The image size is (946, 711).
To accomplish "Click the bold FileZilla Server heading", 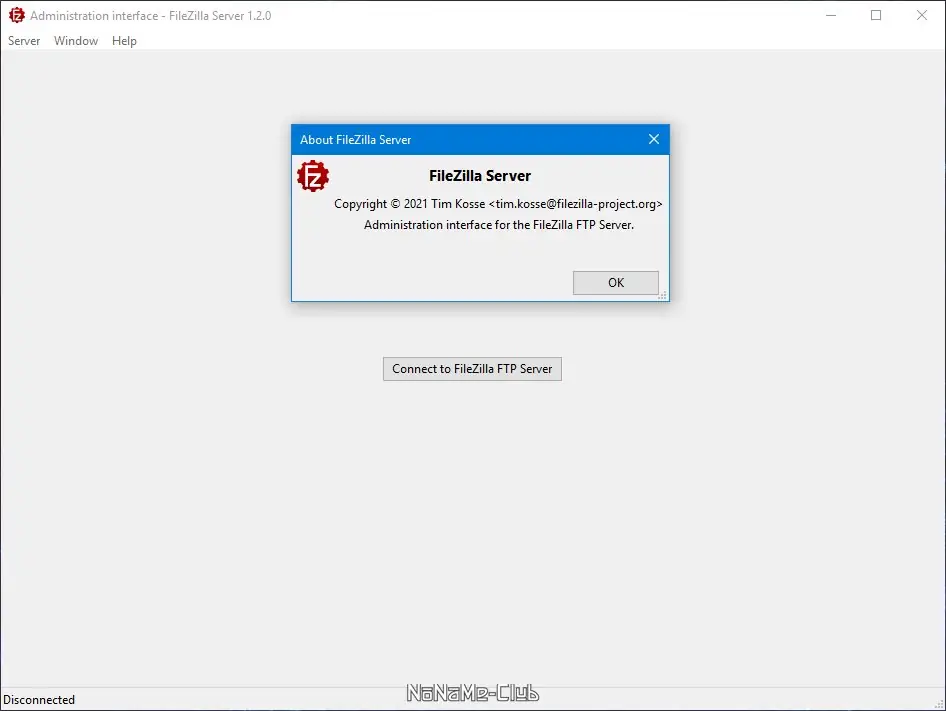I will pyautogui.click(x=480, y=176).
